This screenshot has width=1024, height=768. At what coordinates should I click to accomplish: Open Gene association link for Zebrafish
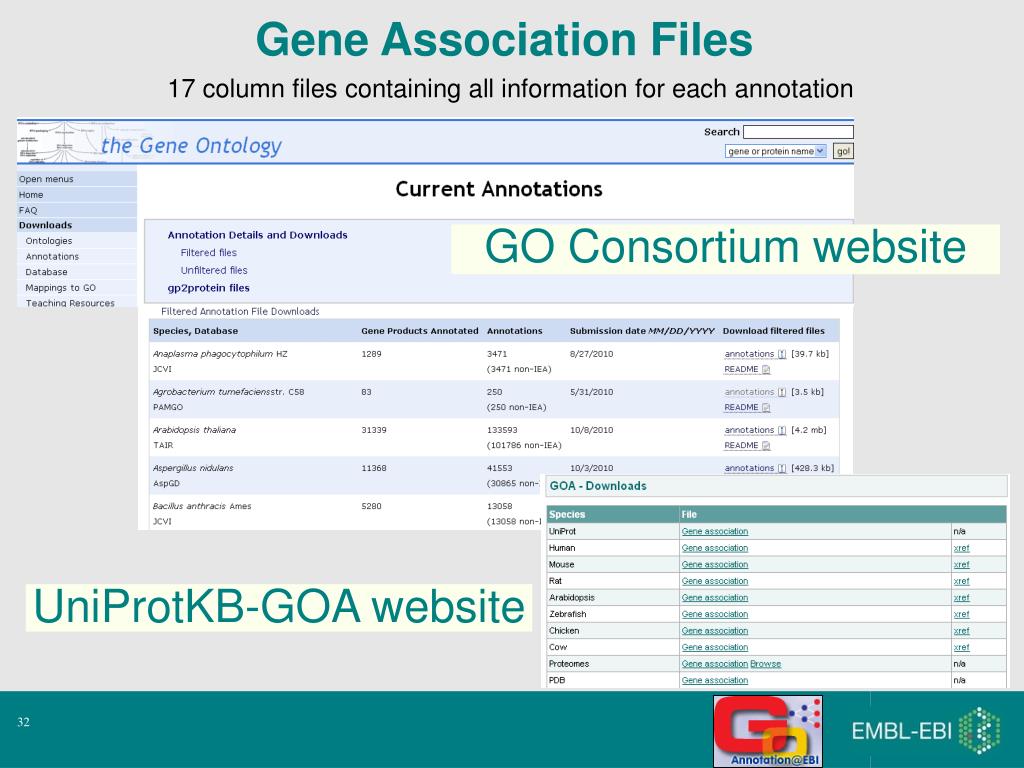(714, 614)
